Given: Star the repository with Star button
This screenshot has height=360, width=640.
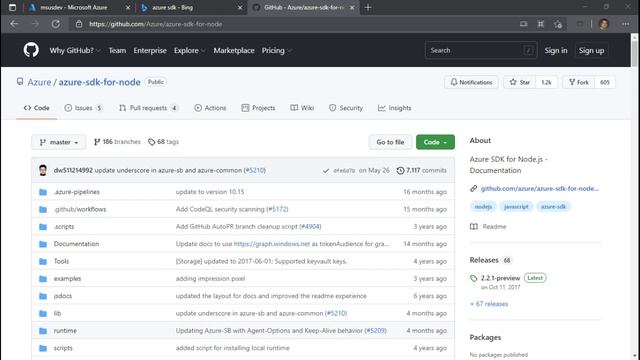Looking at the screenshot, I should click(520, 82).
